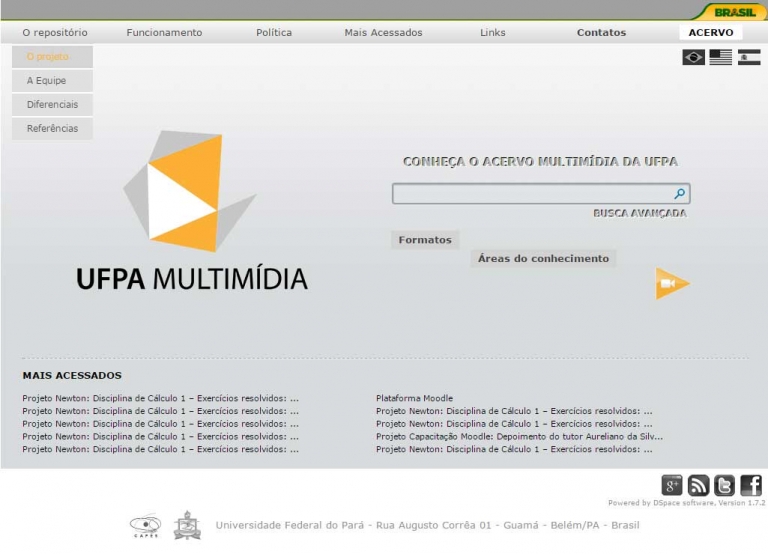Image resolution: width=768 pixels, height=554 pixels.
Task: Open the Facebook social icon
Action: 751,485
